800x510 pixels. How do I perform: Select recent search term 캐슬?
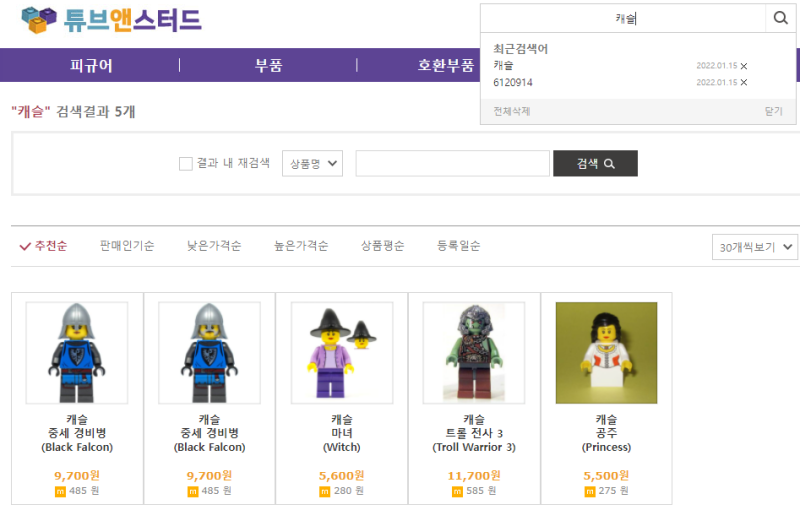pos(503,65)
